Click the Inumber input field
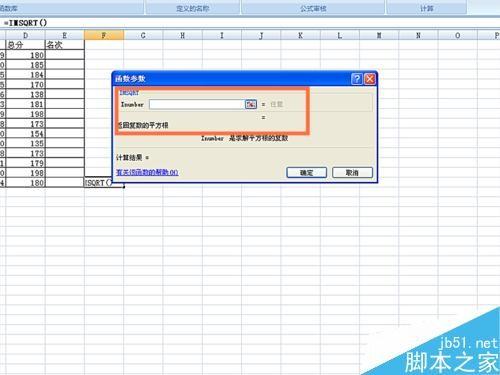Image resolution: width=500 pixels, height=375 pixels. pyautogui.click(x=197, y=104)
